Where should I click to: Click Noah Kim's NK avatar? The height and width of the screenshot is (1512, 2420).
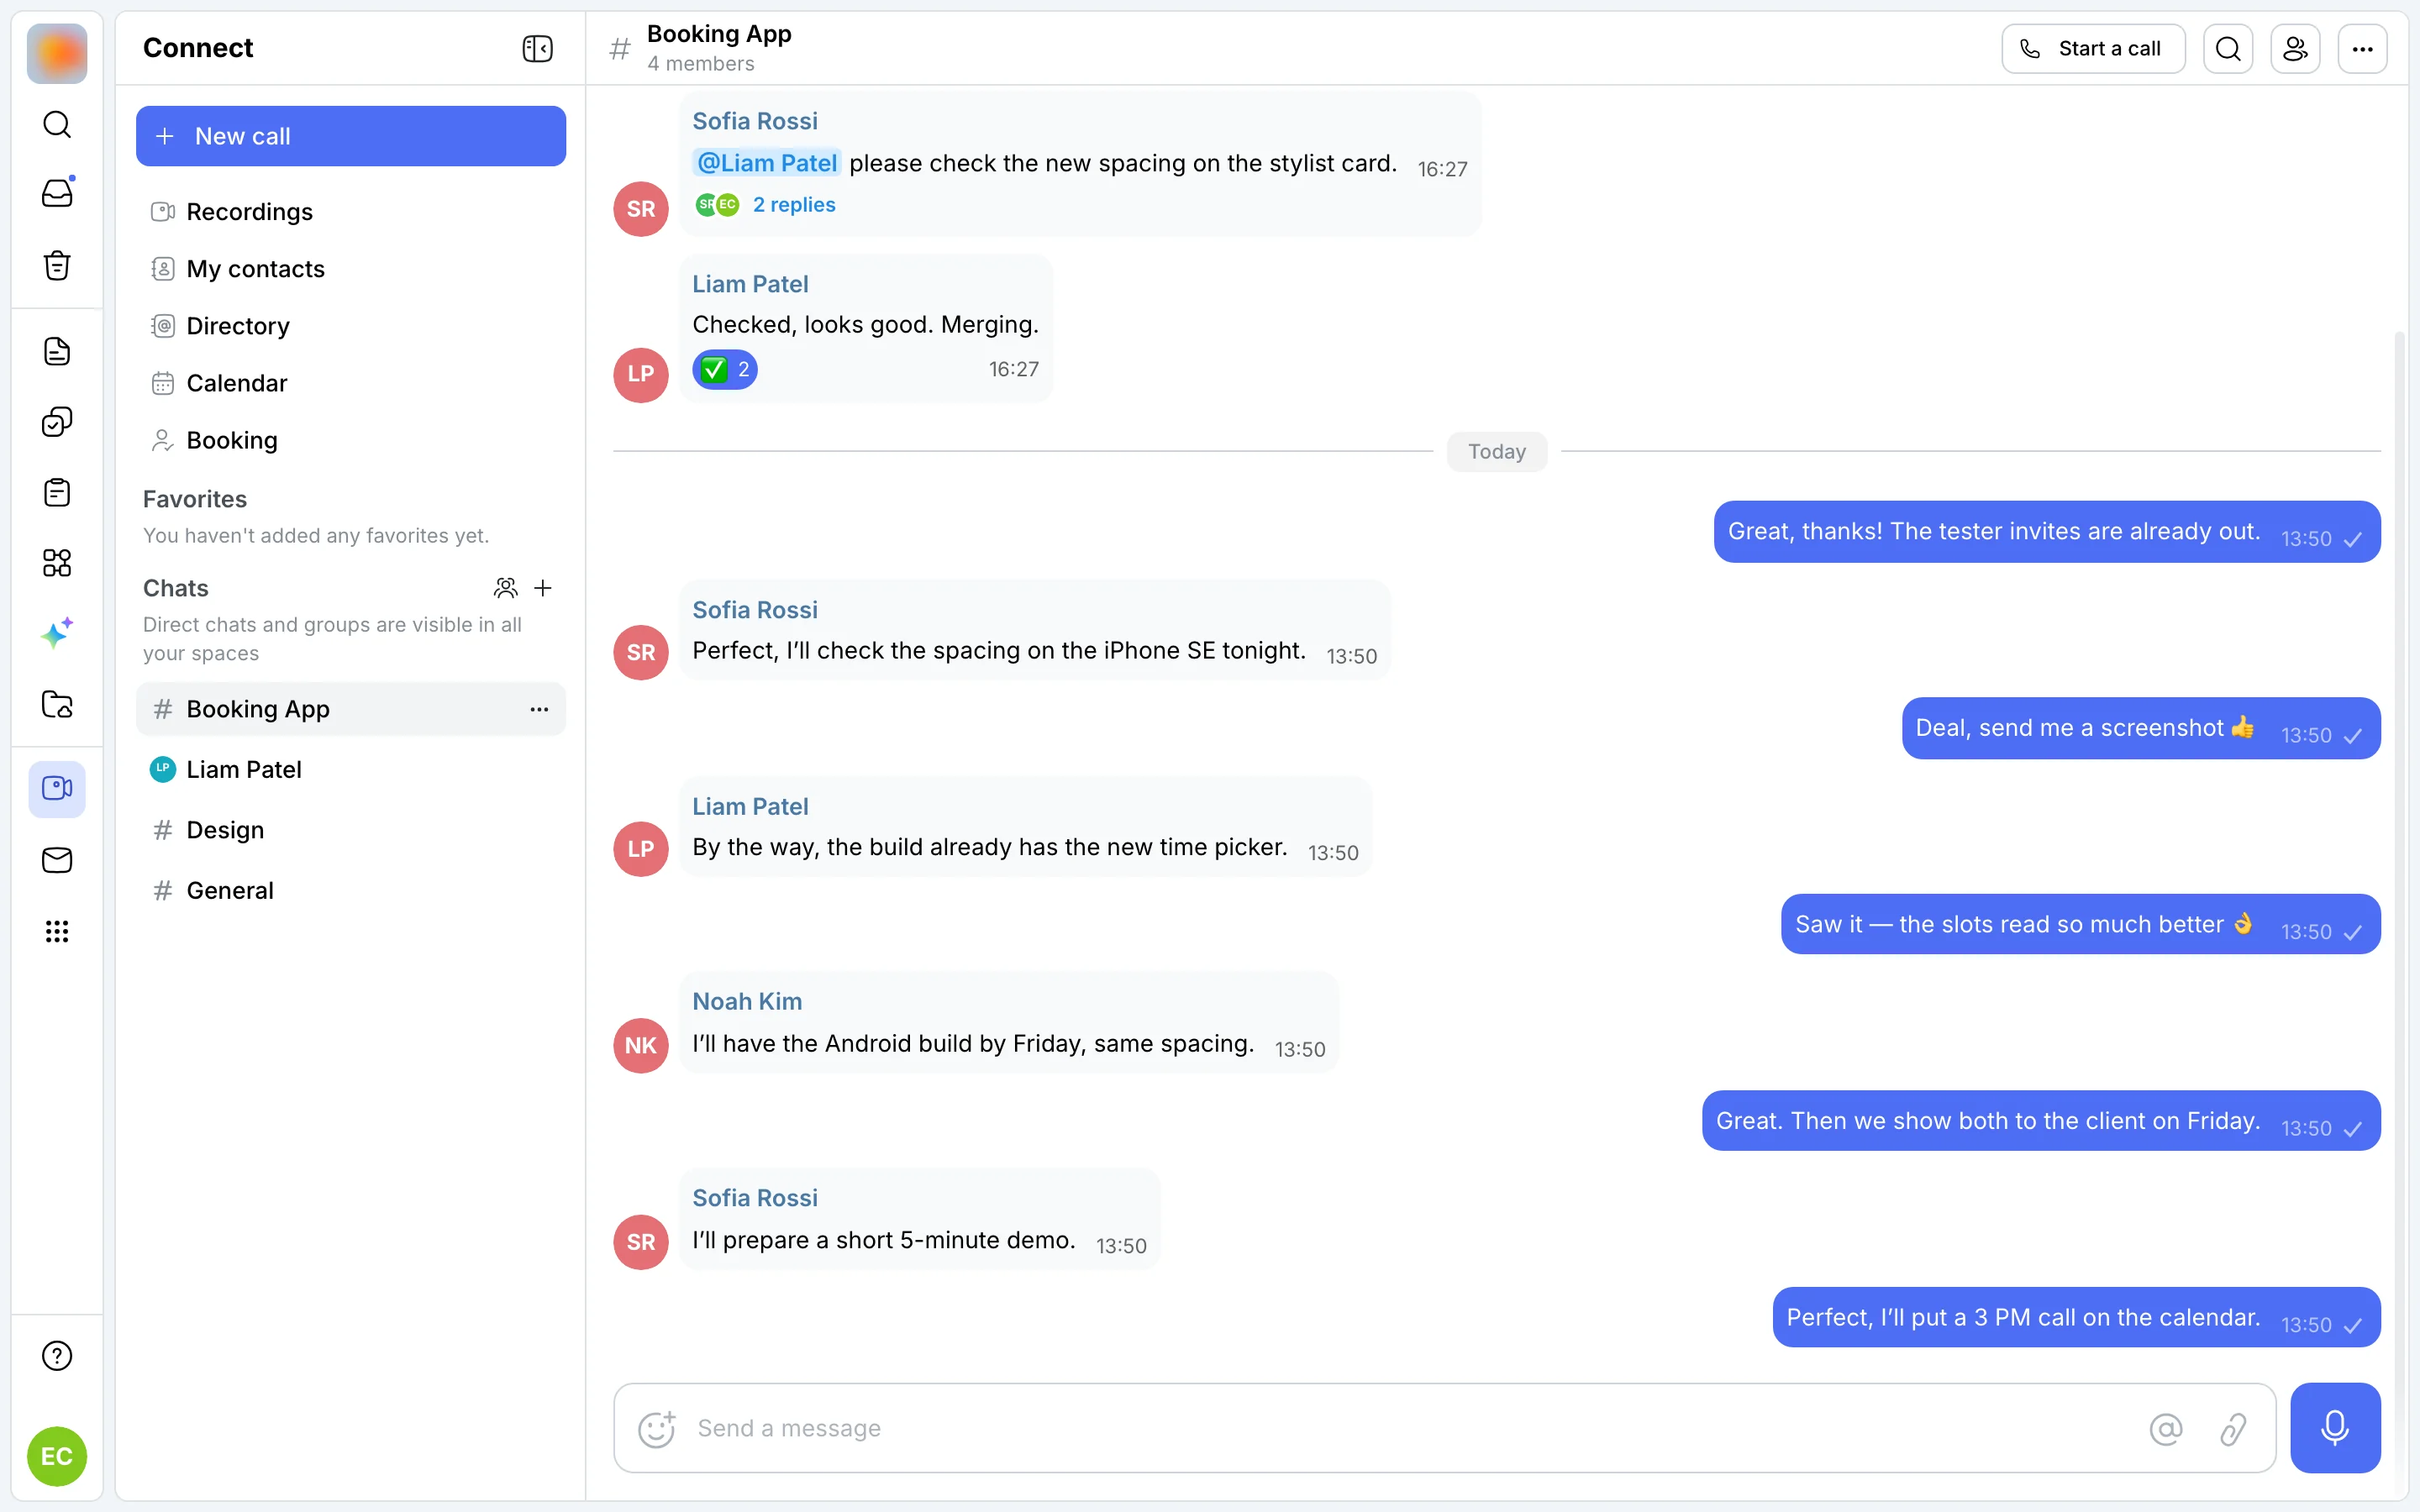click(x=641, y=1045)
